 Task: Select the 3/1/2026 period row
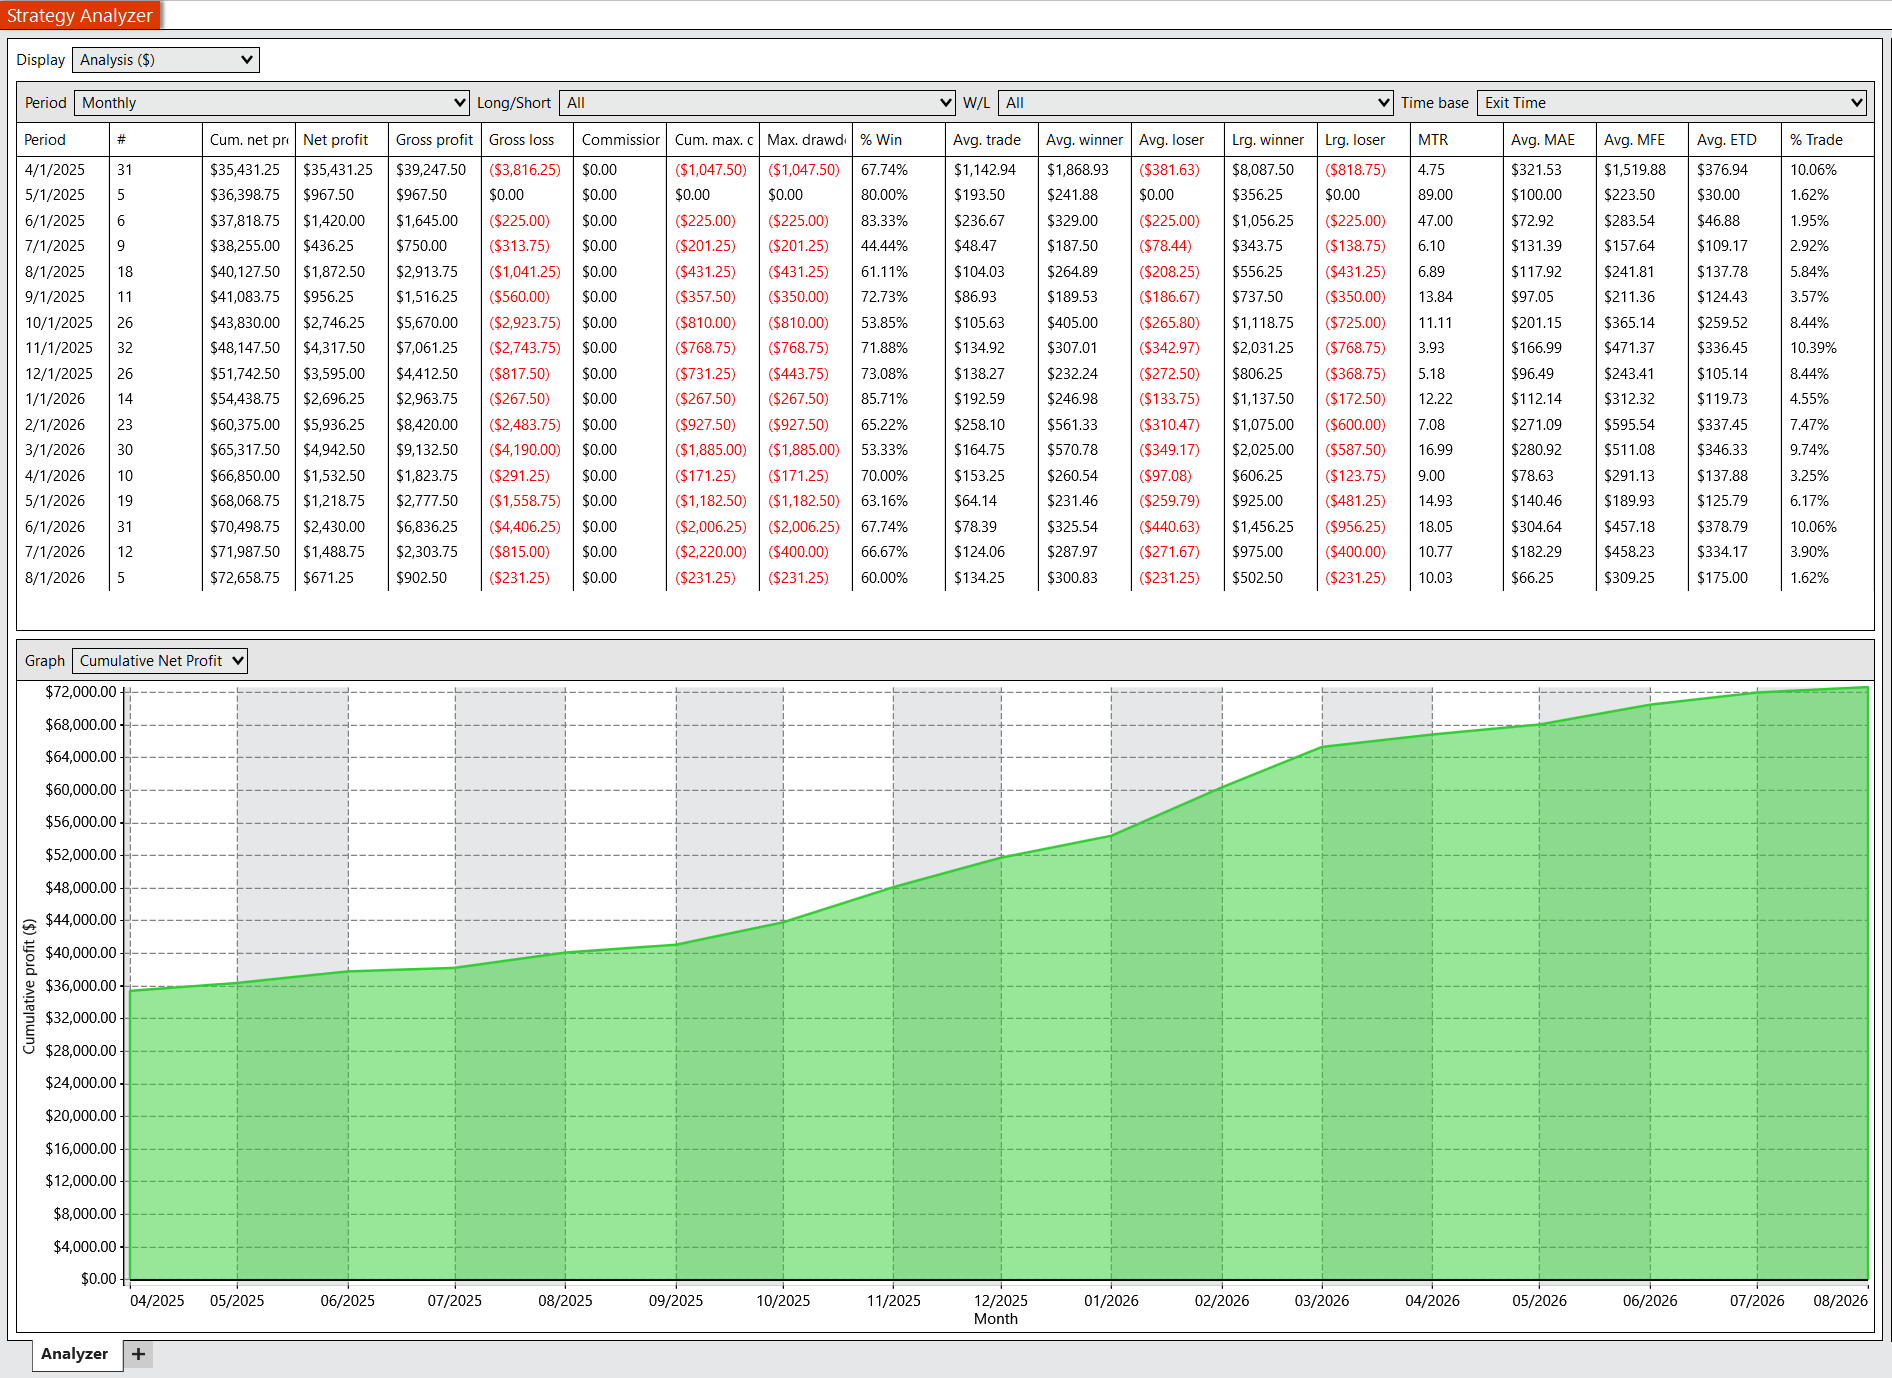945,451
